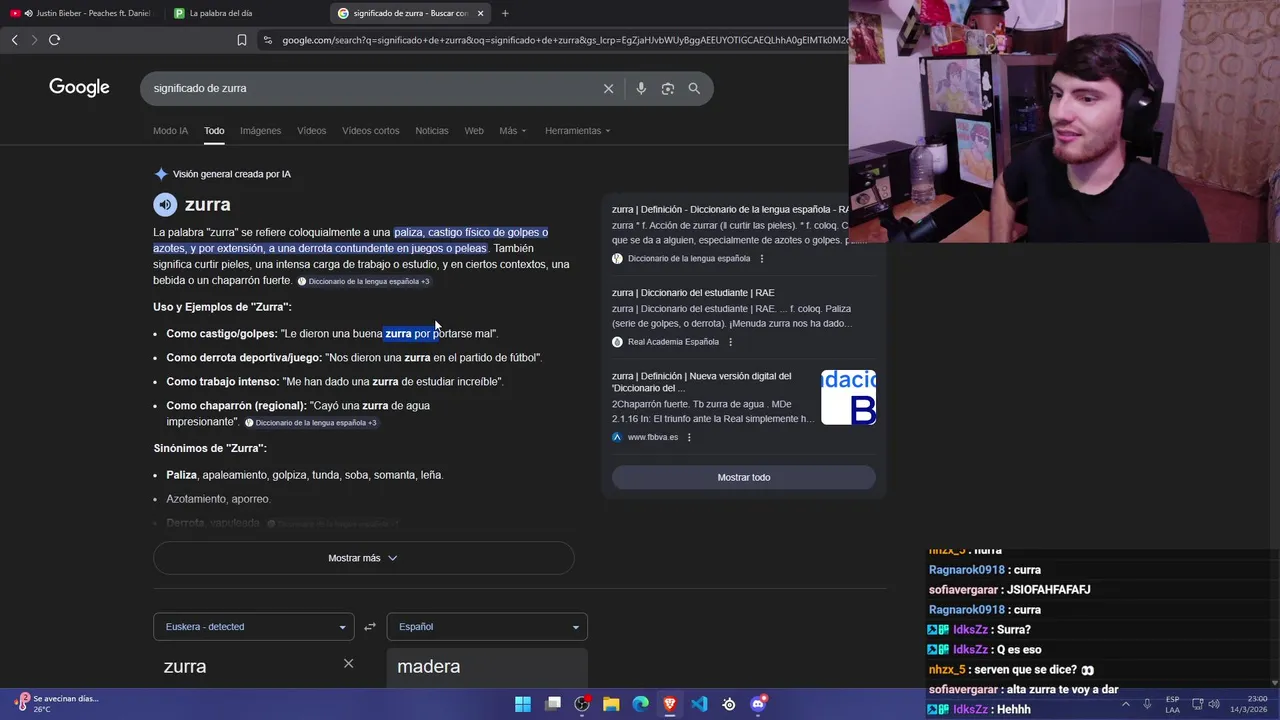
Task: Open 'zurra | Diccionario del estudiante | RAE' result
Action: click(693, 293)
